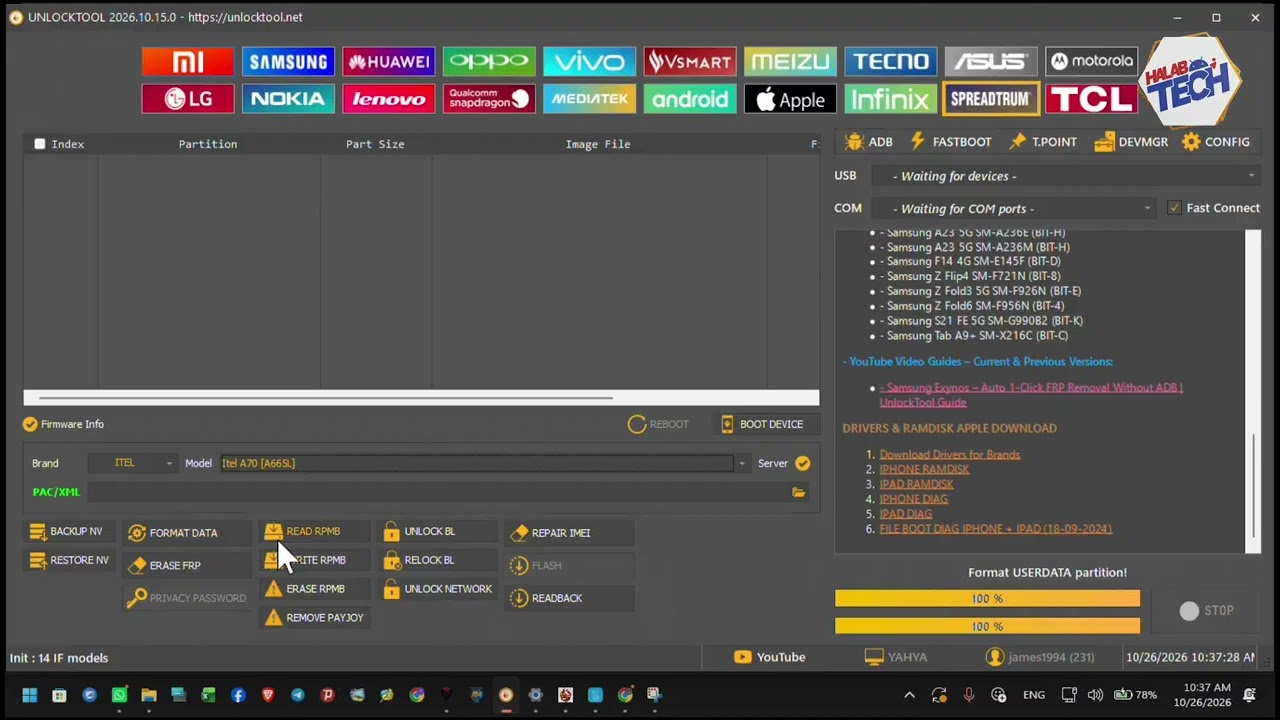Open the Infinix brand section
The image size is (1280, 720).
pyautogui.click(x=890, y=99)
